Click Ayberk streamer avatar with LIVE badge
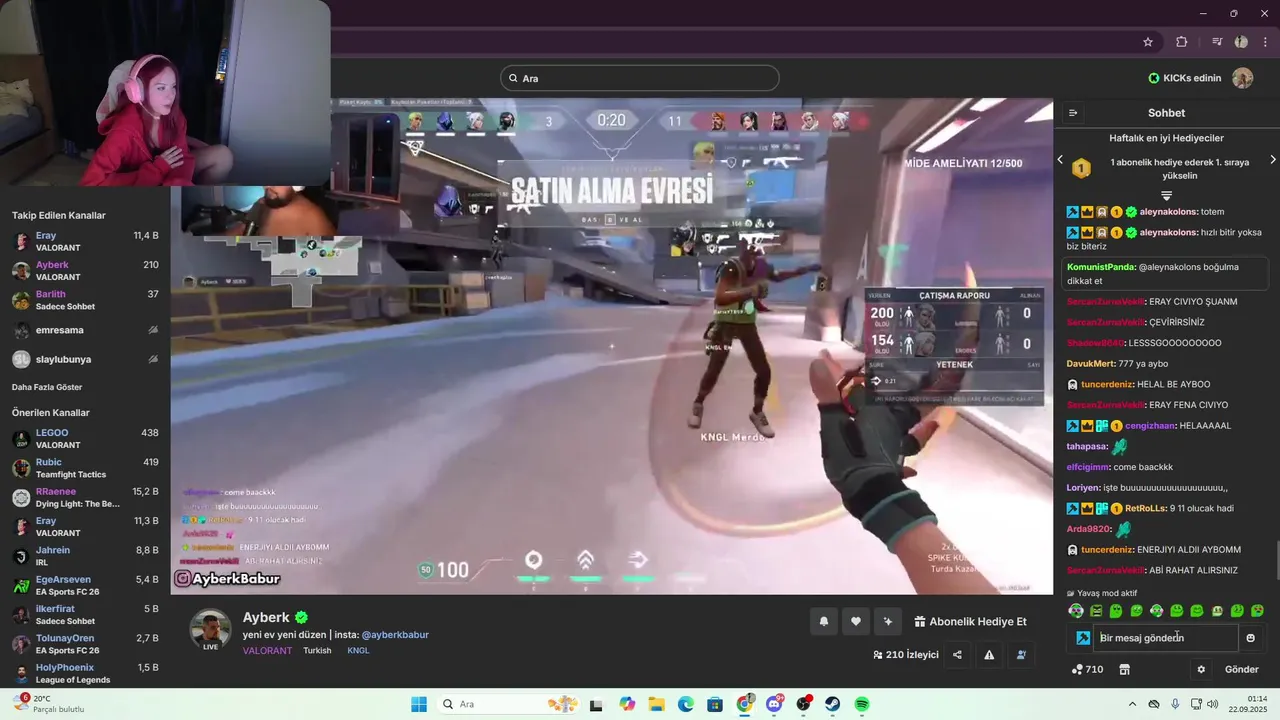1280x720 pixels. point(210,630)
